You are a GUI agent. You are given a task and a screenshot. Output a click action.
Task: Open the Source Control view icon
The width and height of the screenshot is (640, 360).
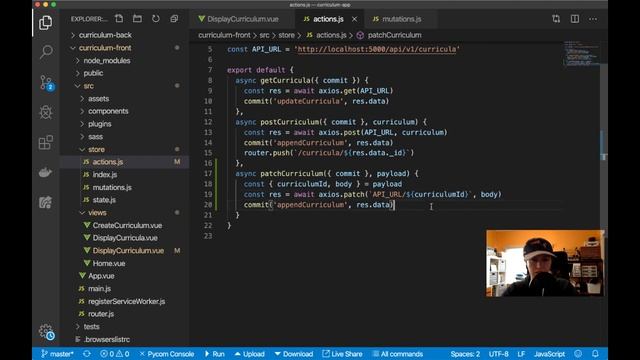pos(46,83)
